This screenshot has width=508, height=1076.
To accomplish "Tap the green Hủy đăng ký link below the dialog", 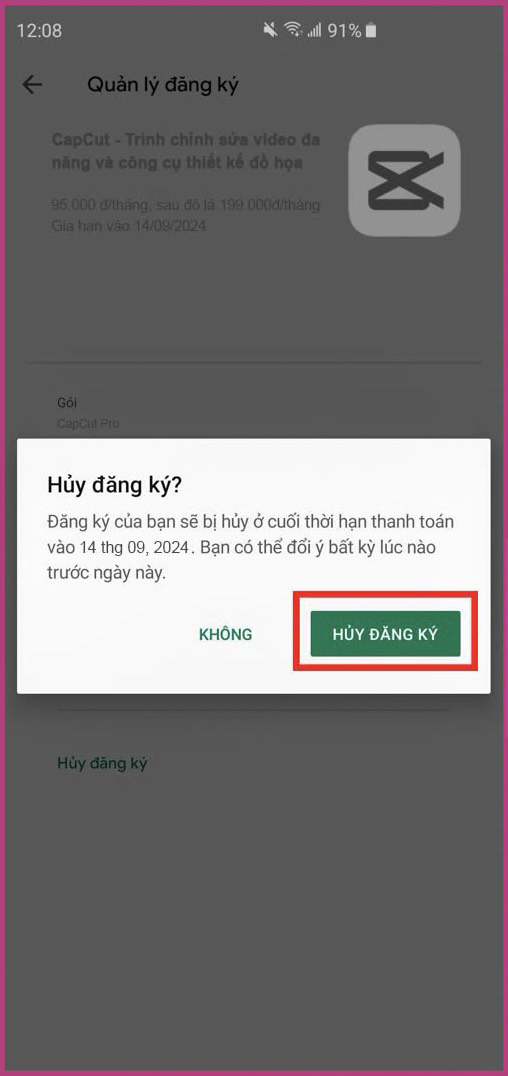I will [x=102, y=763].
